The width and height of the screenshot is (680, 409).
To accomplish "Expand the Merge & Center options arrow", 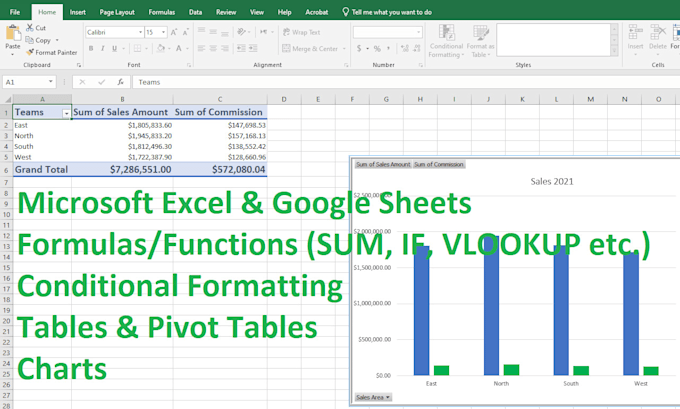I will click(x=344, y=49).
